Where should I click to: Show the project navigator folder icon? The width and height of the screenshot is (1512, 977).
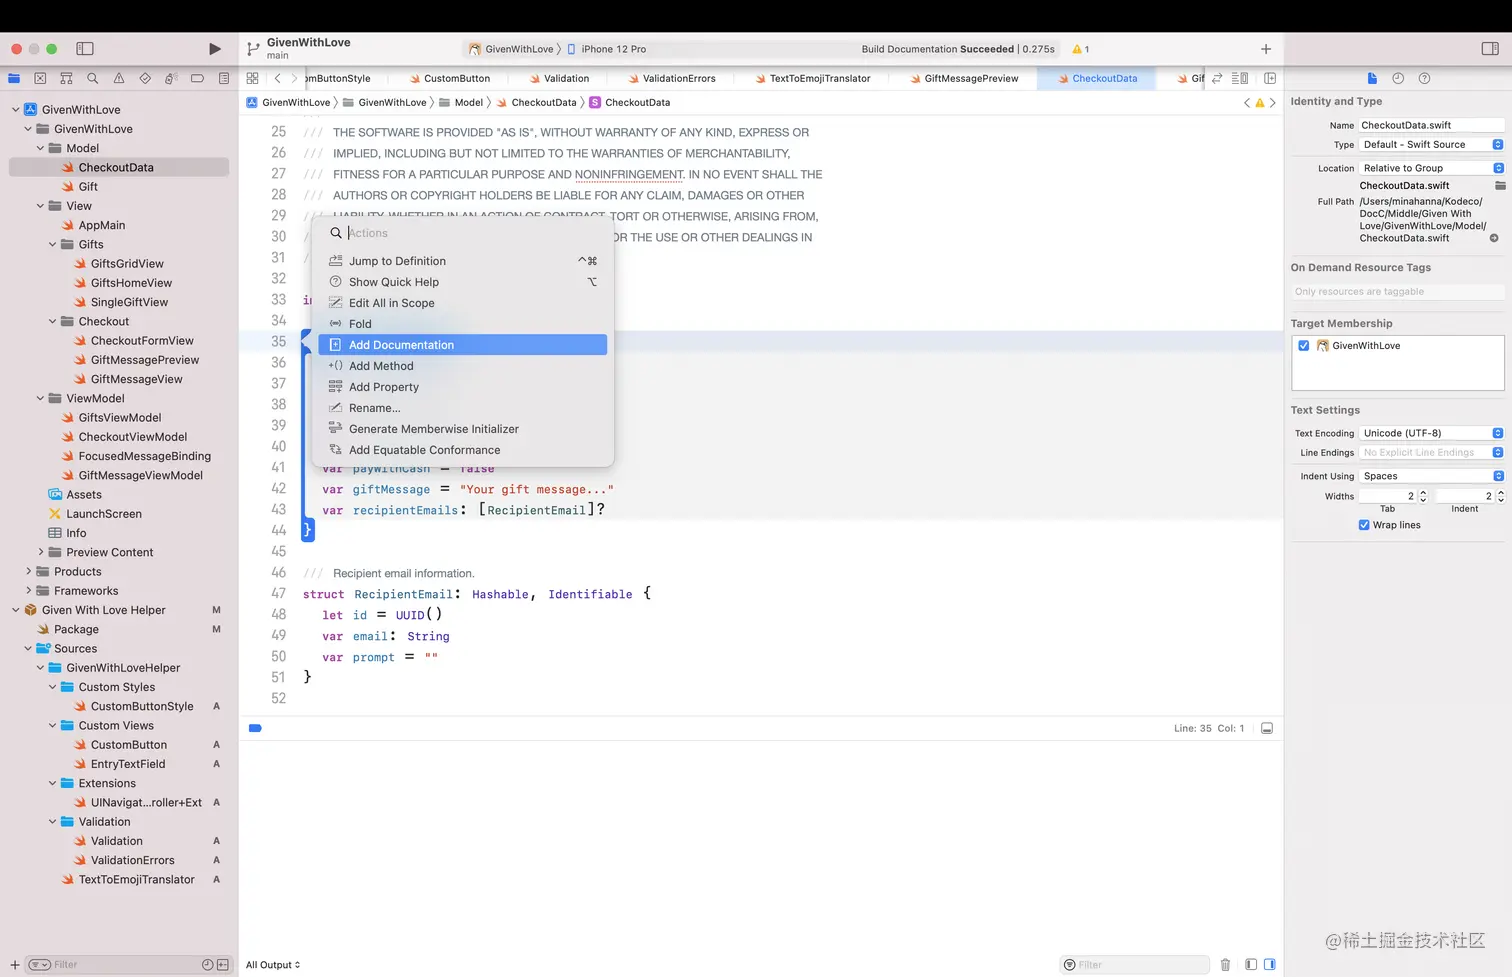click(x=14, y=78)
